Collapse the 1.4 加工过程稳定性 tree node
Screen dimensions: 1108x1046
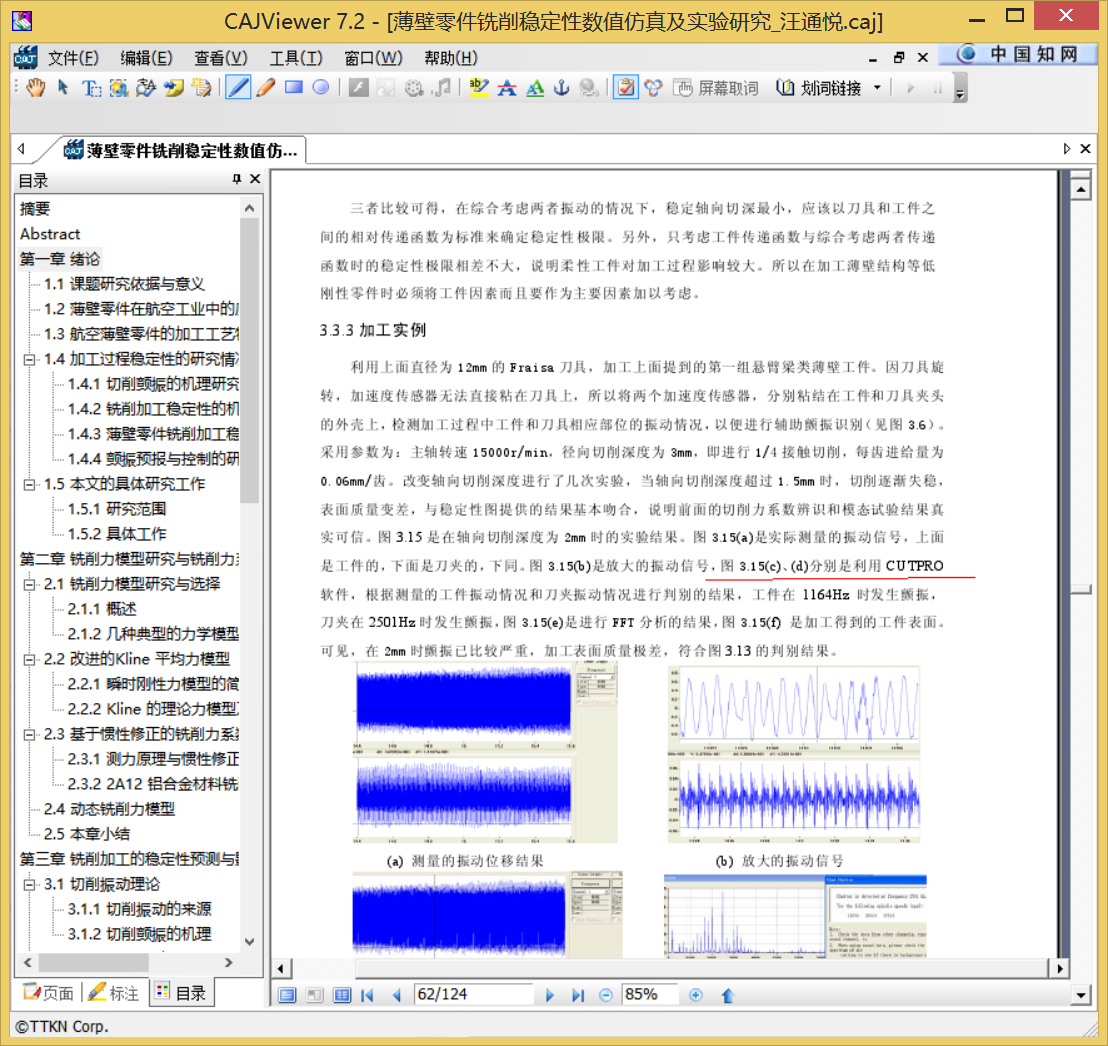(x=29, y=360)
